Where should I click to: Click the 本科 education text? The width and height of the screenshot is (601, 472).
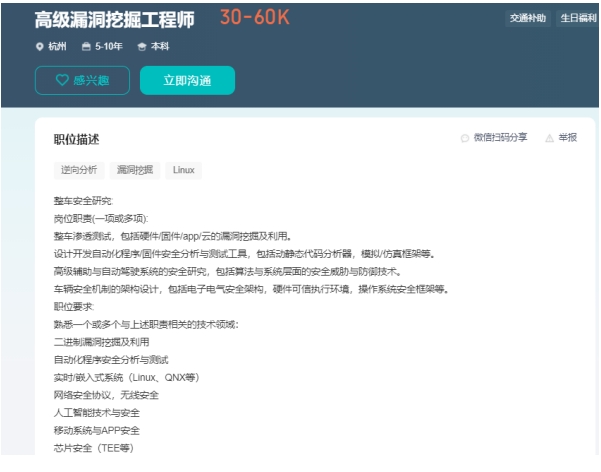pos(160,46)
